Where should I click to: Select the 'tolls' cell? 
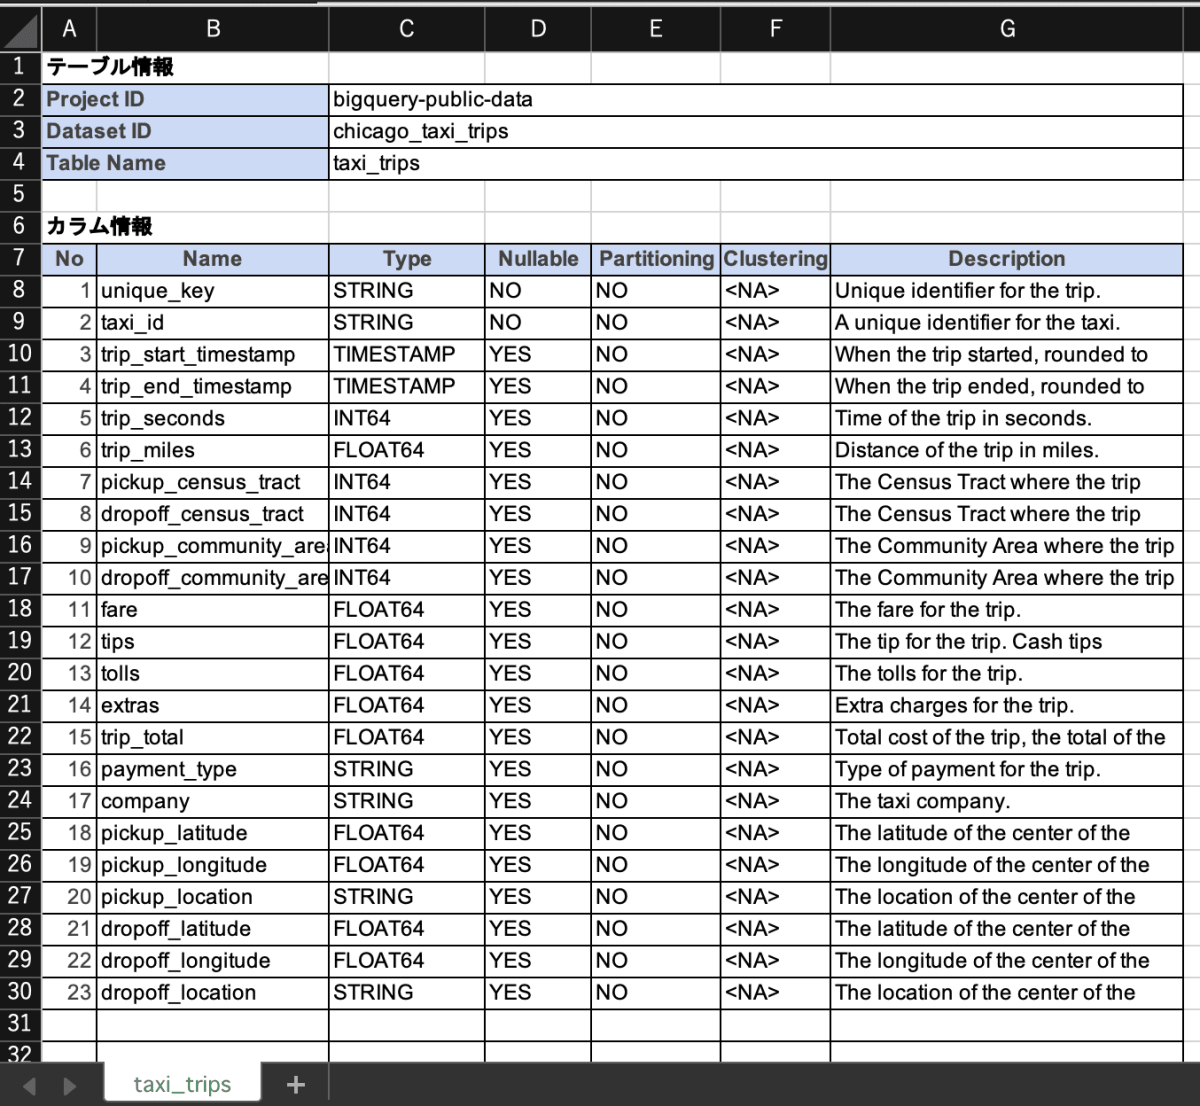coord(213,673)
